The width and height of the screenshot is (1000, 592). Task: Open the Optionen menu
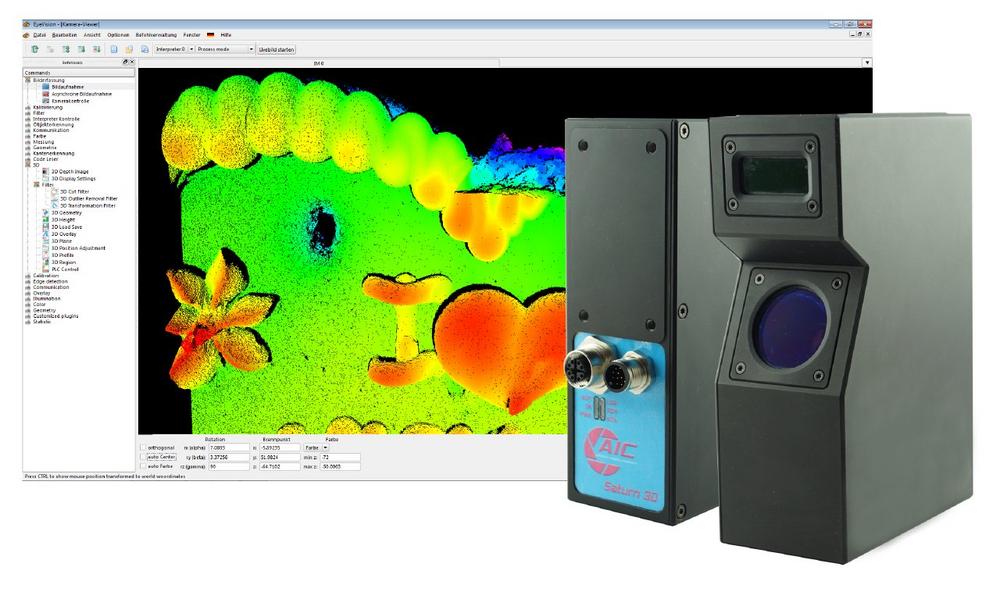(119, 34)
